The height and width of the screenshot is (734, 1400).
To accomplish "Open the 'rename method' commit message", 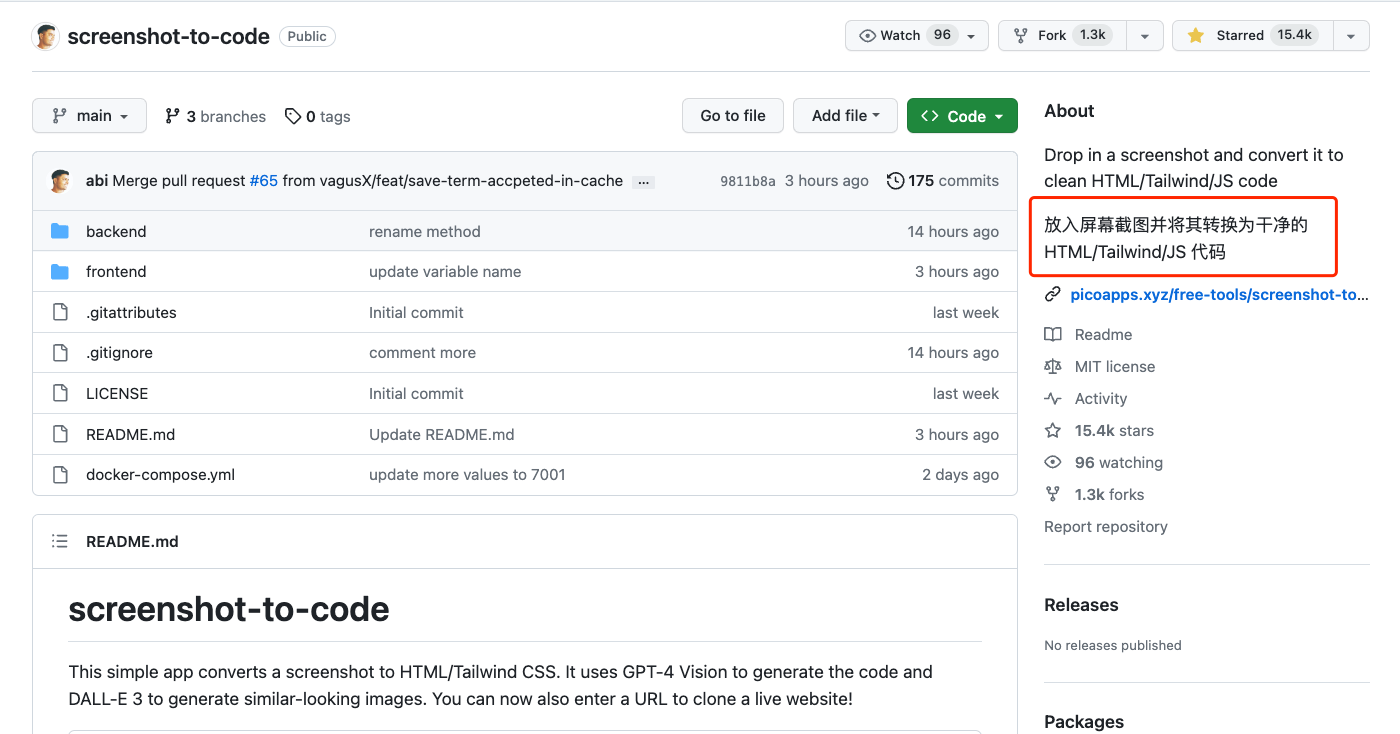I will tap(425, 231).
